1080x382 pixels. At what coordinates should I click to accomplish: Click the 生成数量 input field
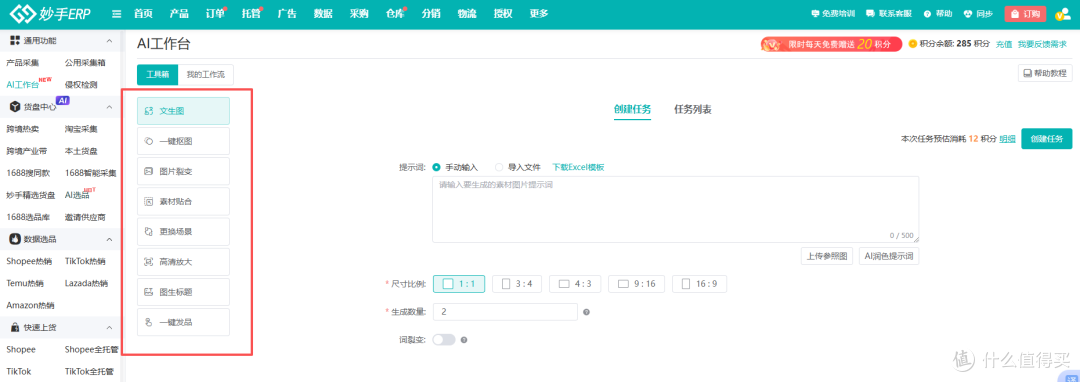[x=505, y=312]
